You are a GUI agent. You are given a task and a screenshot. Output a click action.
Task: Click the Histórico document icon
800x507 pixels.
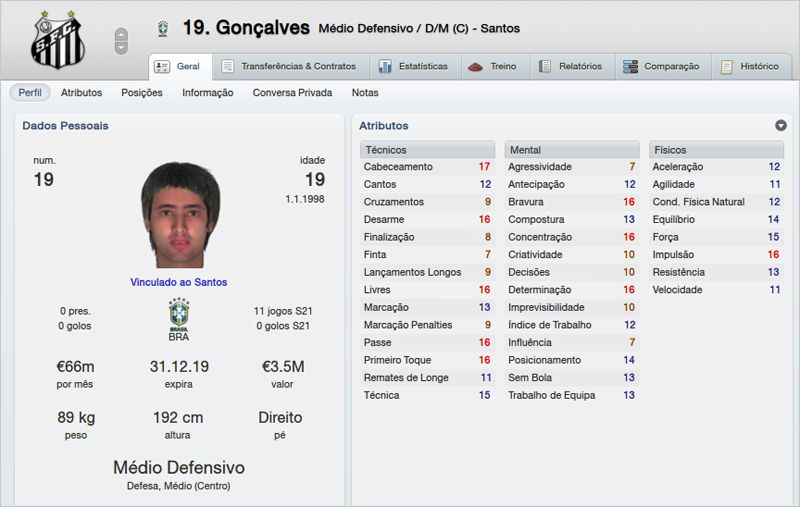pos(726,67)
